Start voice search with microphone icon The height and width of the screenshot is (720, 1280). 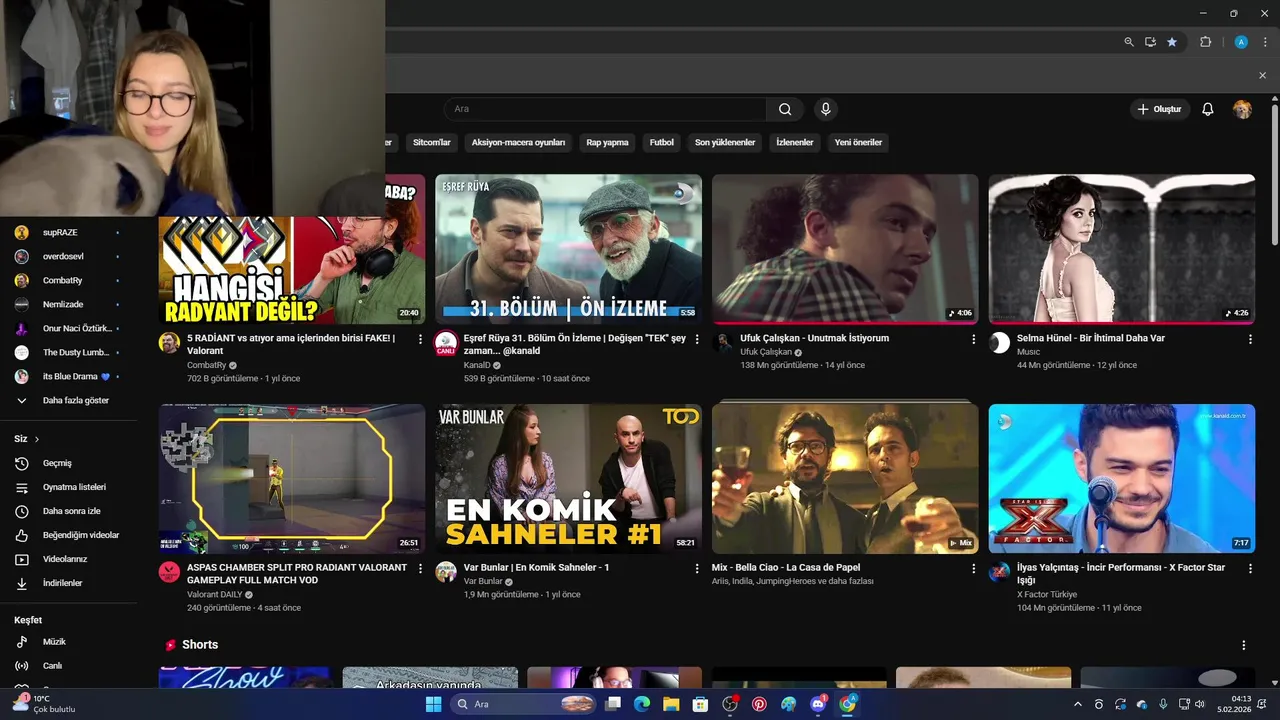coord(825,109)
